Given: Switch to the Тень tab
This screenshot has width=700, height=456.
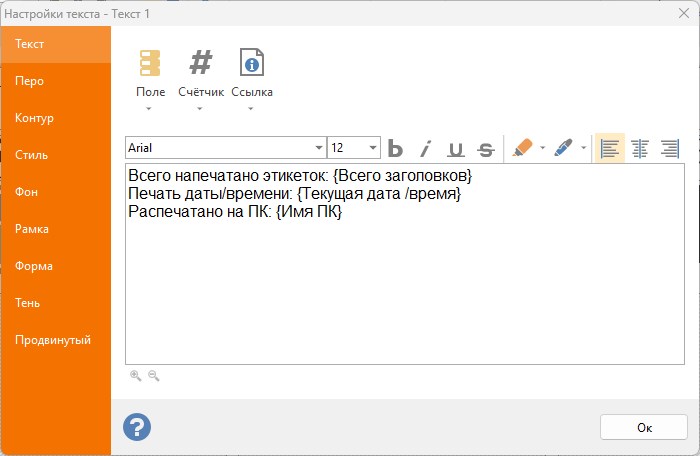Looking at the screenshot, I should 55,303.
